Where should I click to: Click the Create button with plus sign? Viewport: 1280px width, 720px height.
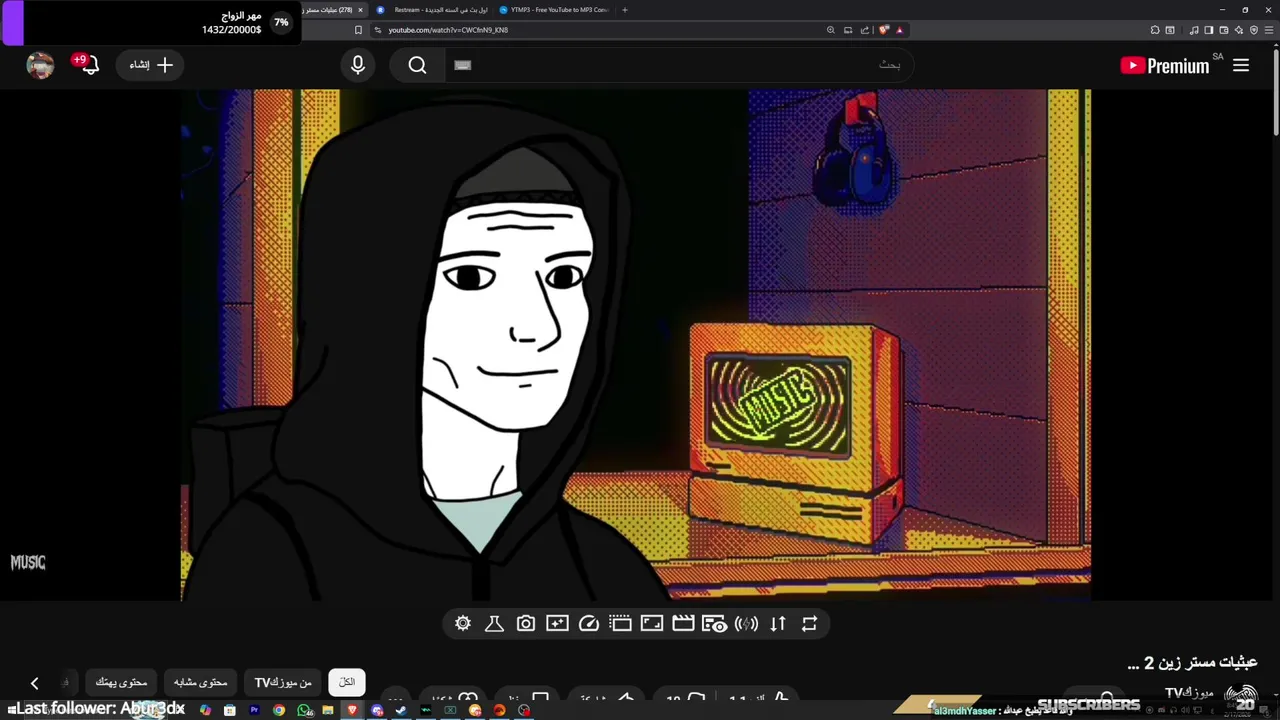pos(151,65)
